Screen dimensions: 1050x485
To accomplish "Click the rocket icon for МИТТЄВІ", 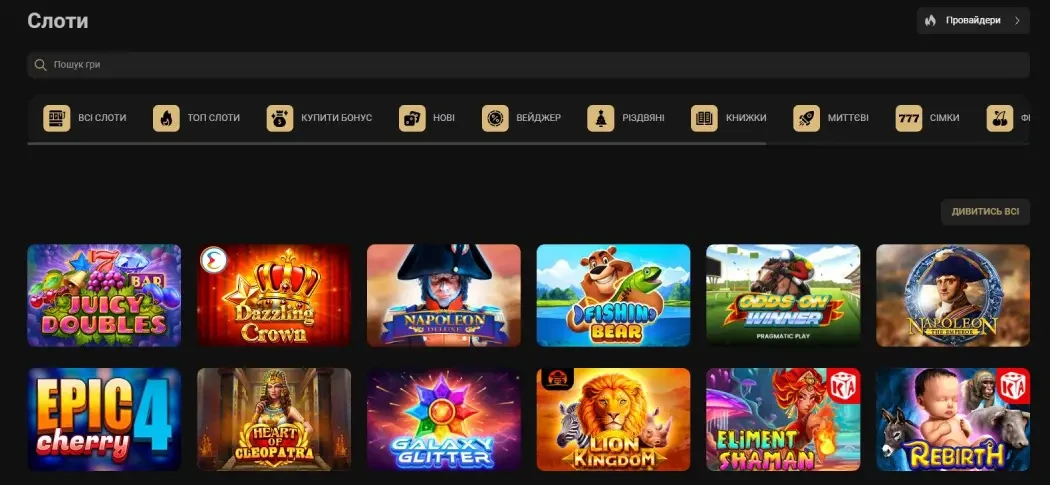I will (x=806, y=118).
